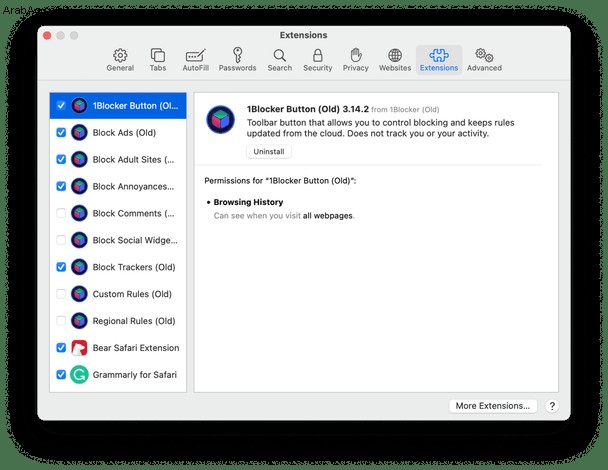Screen dimensions: 608x470
Task: Open the Passwords key icon
Action: 238,55
